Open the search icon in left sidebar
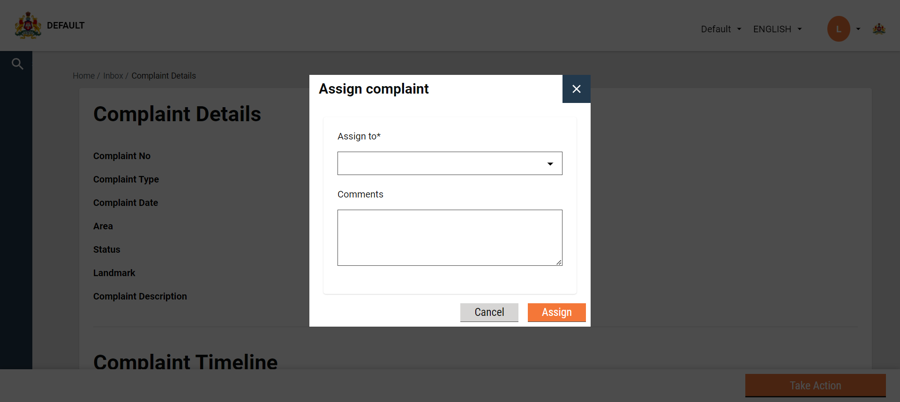The width and height of the screenshot is (900, 402). (x=17, y=64)
